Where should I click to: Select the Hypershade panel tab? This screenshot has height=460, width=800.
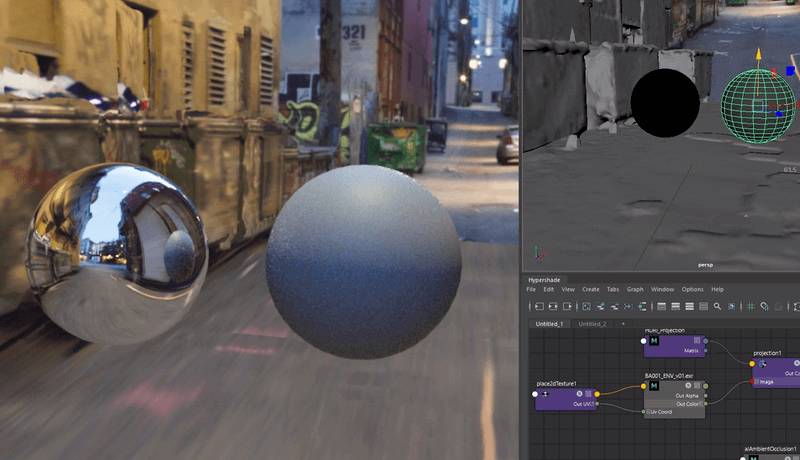tap(544, 280)
